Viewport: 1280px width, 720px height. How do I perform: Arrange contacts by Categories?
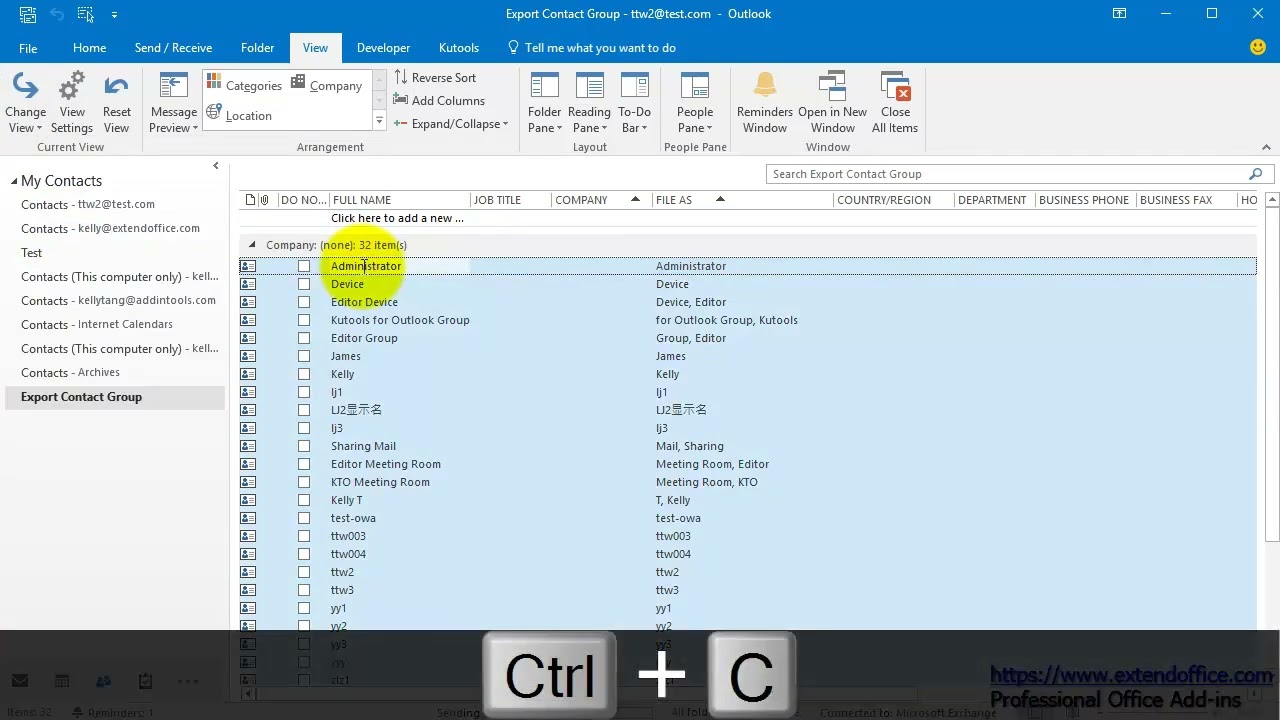(244, 85)
